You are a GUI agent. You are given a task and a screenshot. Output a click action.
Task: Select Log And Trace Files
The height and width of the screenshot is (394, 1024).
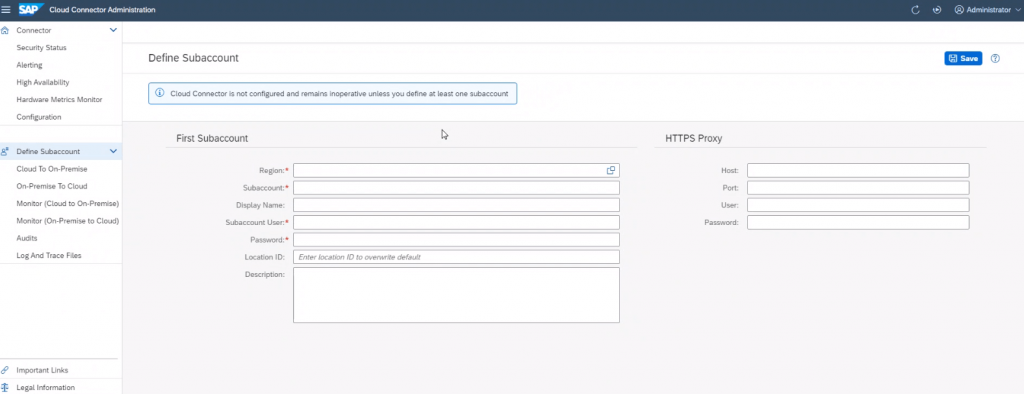[49, 255]
